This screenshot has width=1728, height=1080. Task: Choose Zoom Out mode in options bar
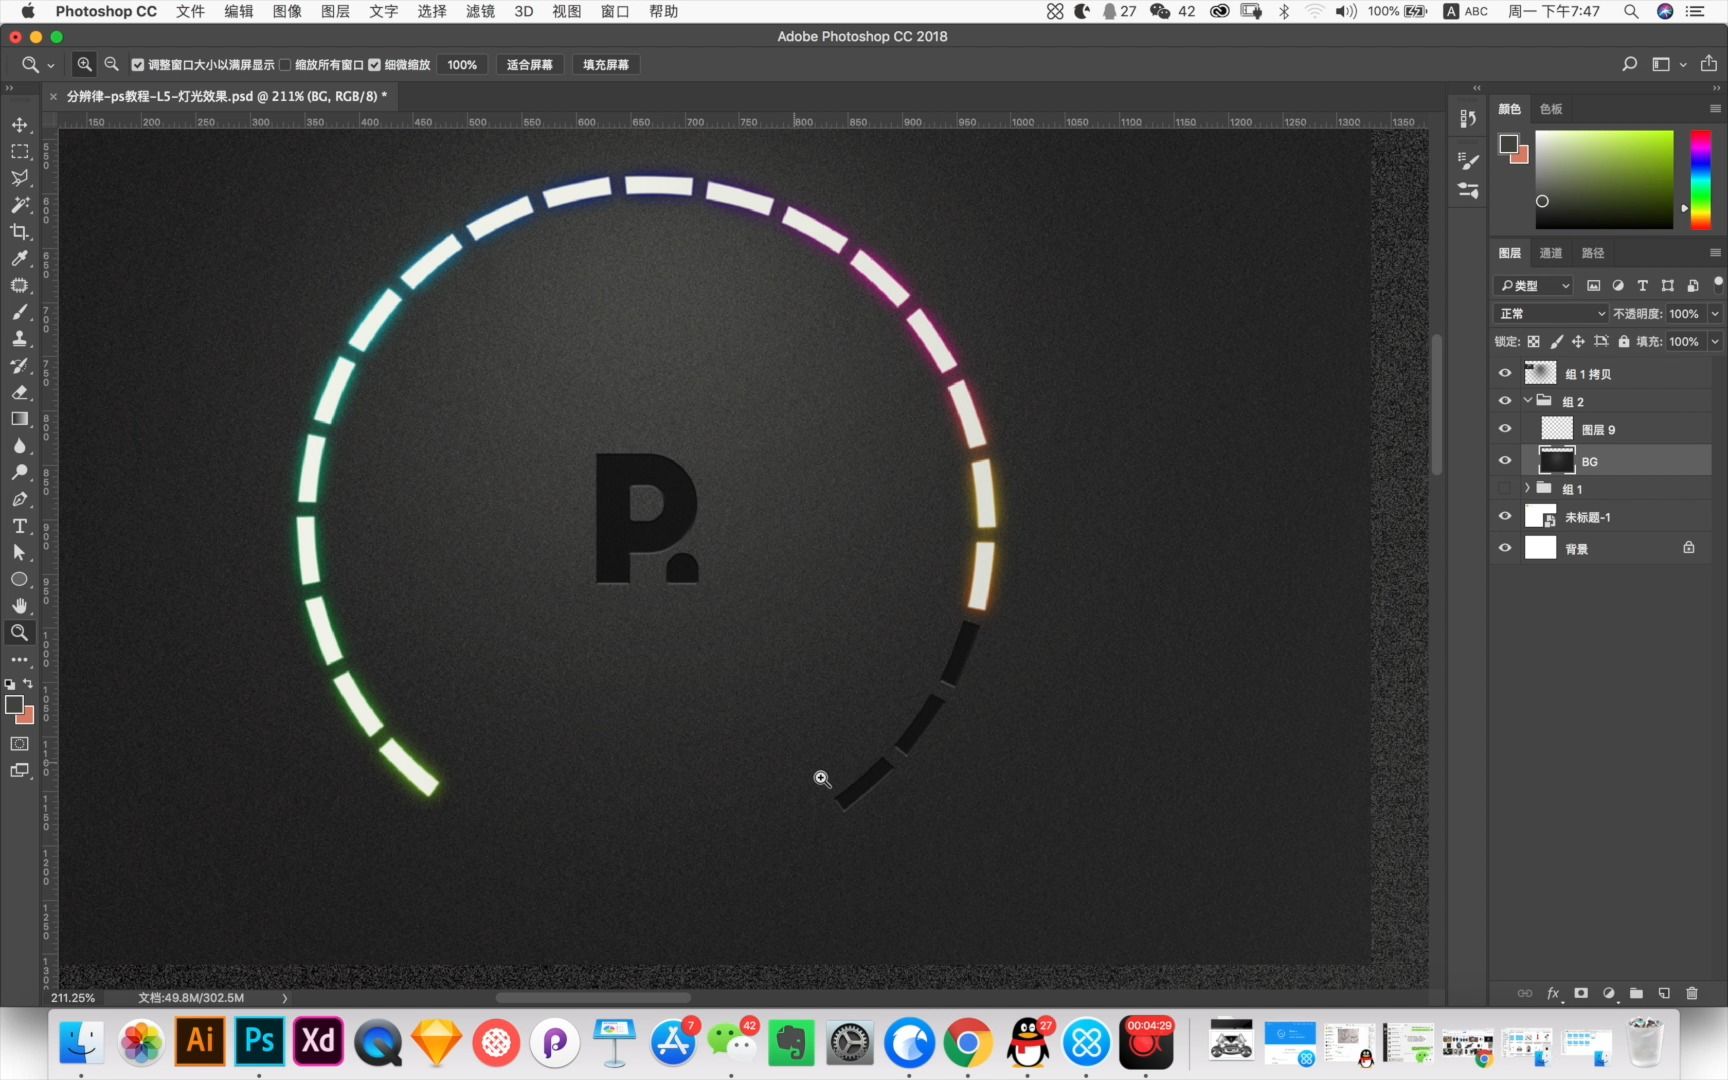click(x=112, y=64)
